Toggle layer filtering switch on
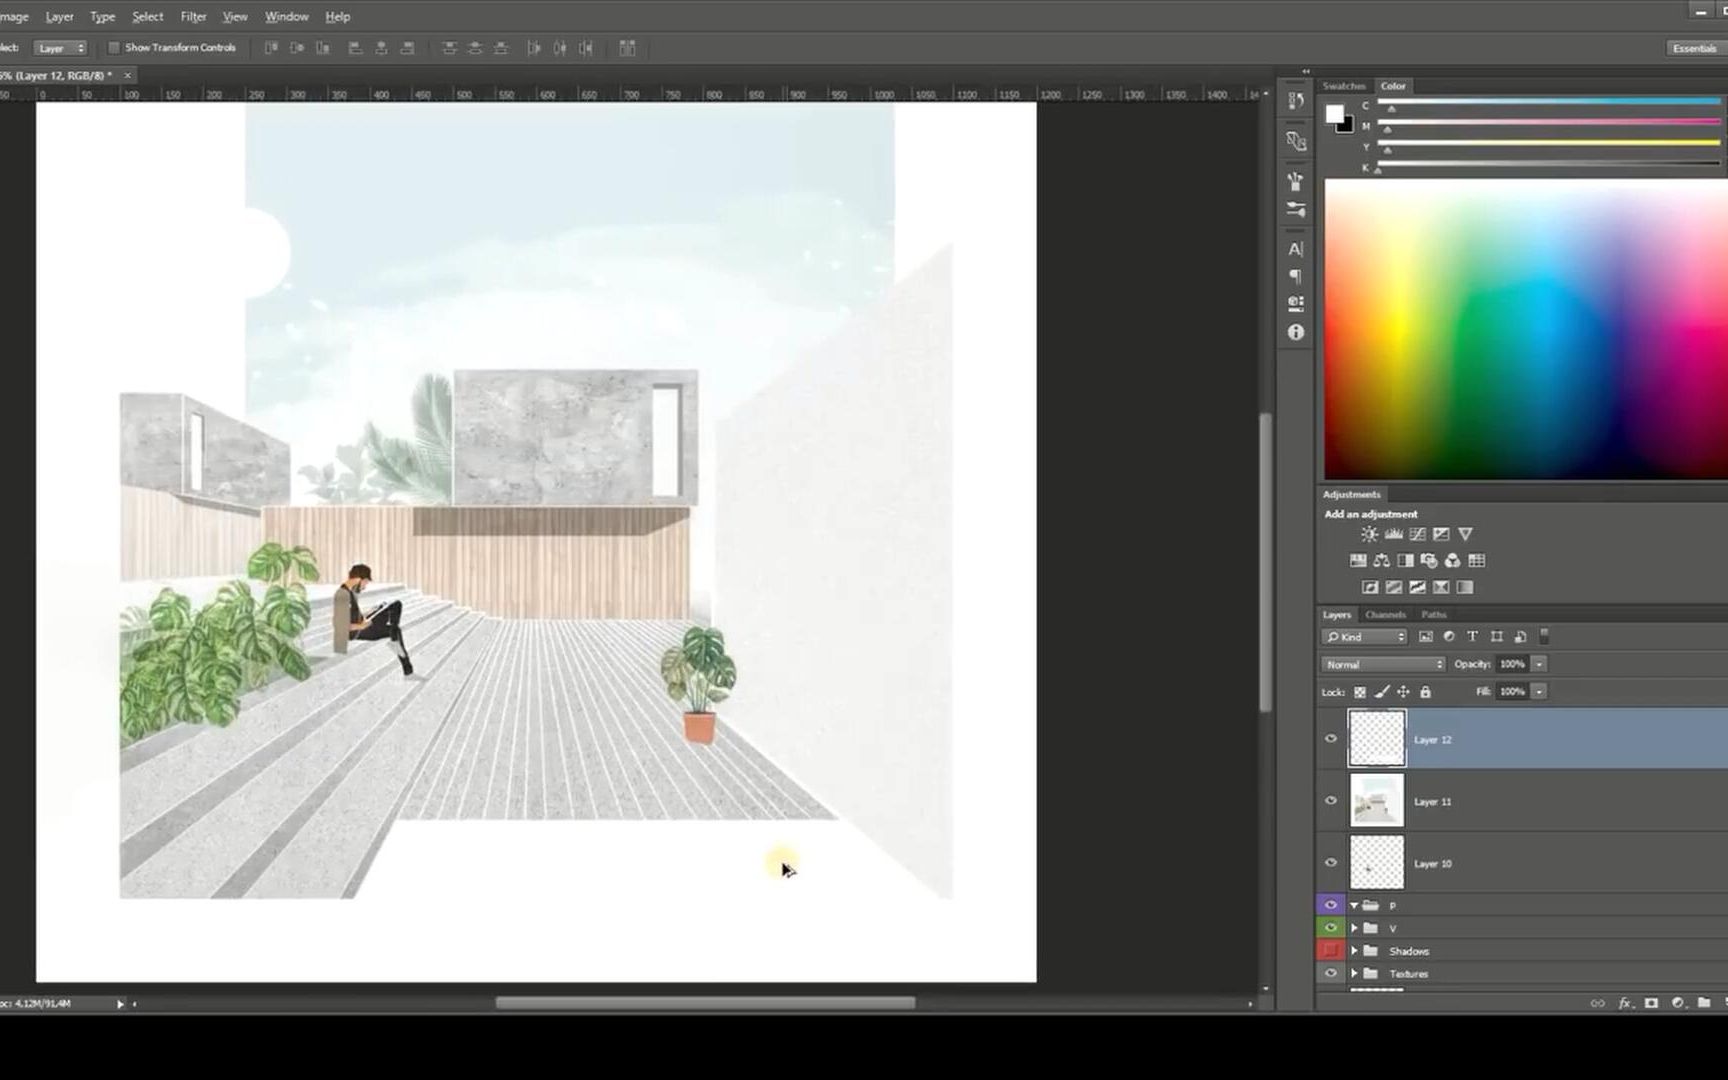 [x=1544, y=636]
